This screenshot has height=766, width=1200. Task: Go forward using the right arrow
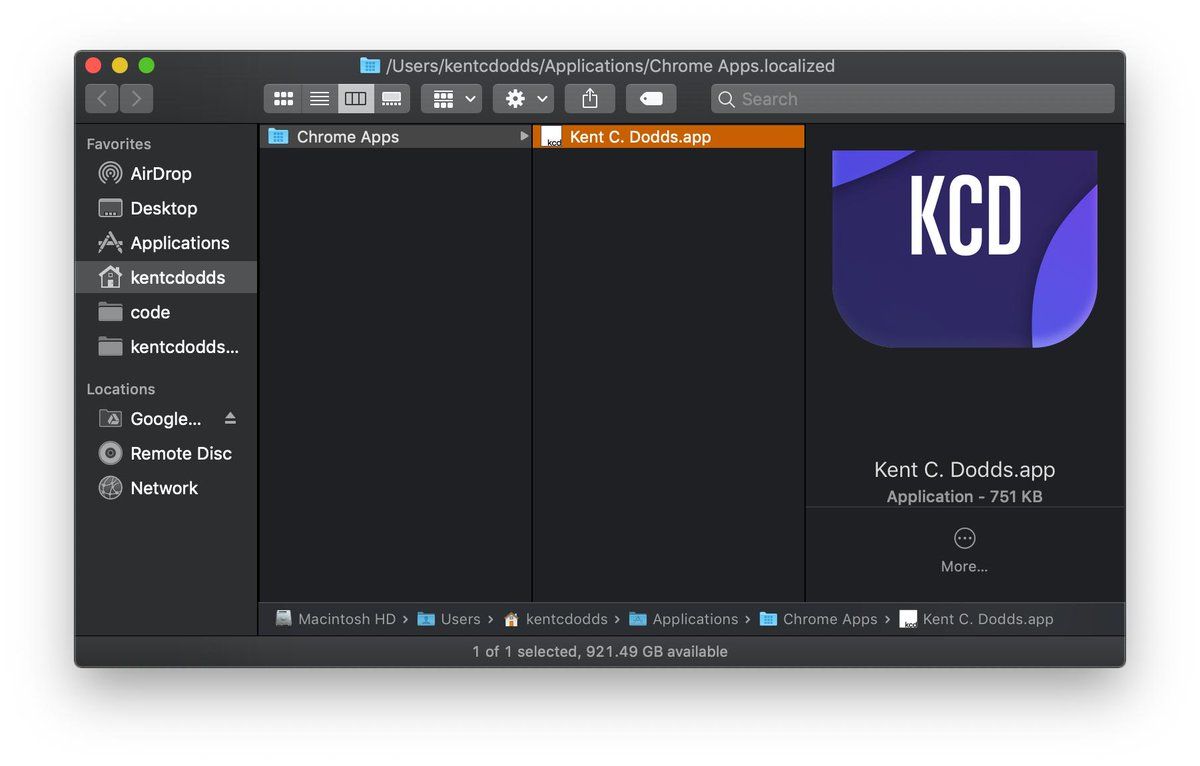(x=136, y=99)
